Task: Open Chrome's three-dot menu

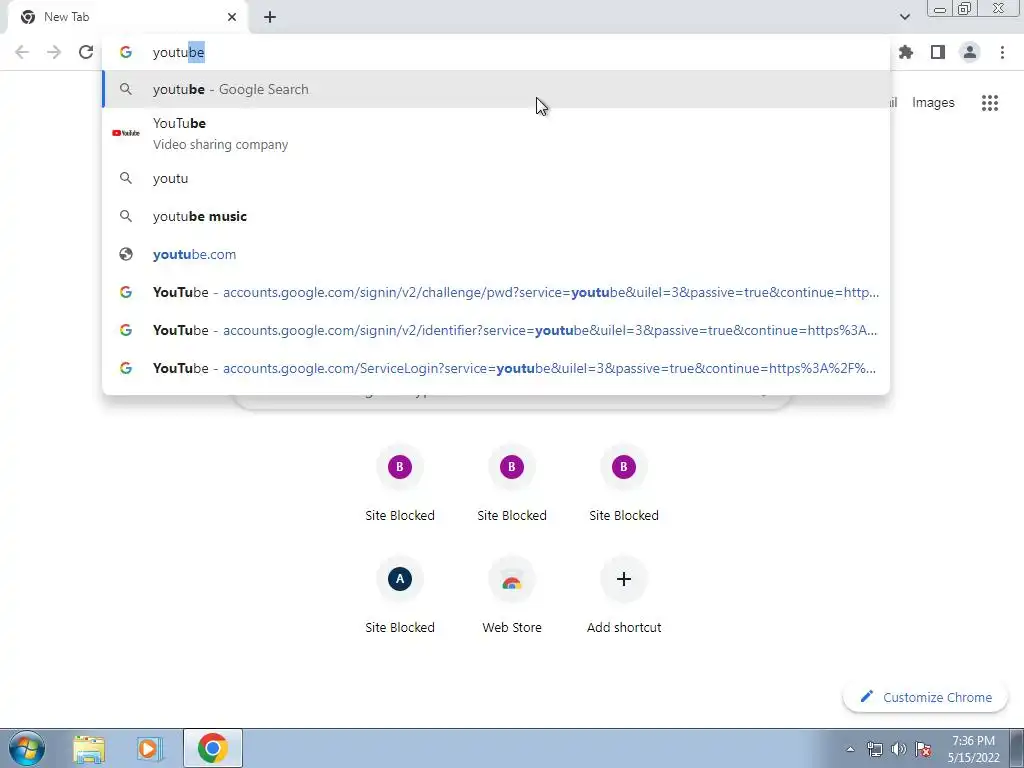Action: [x=1002, y=52]
